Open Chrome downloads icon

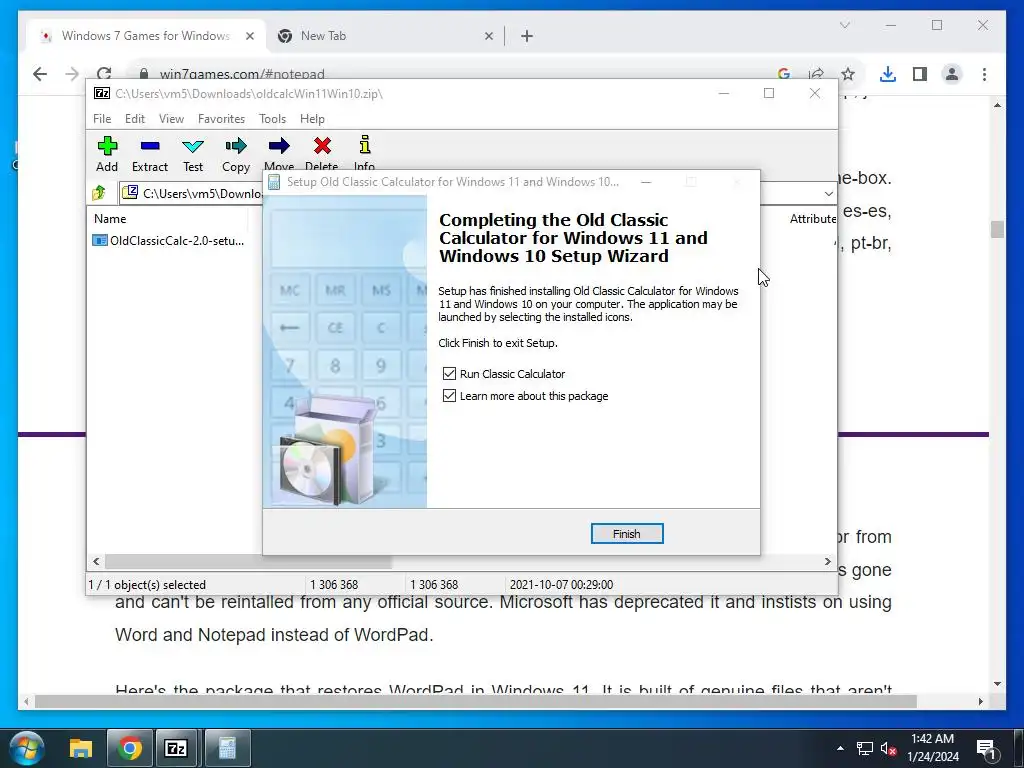coord(888,74)
